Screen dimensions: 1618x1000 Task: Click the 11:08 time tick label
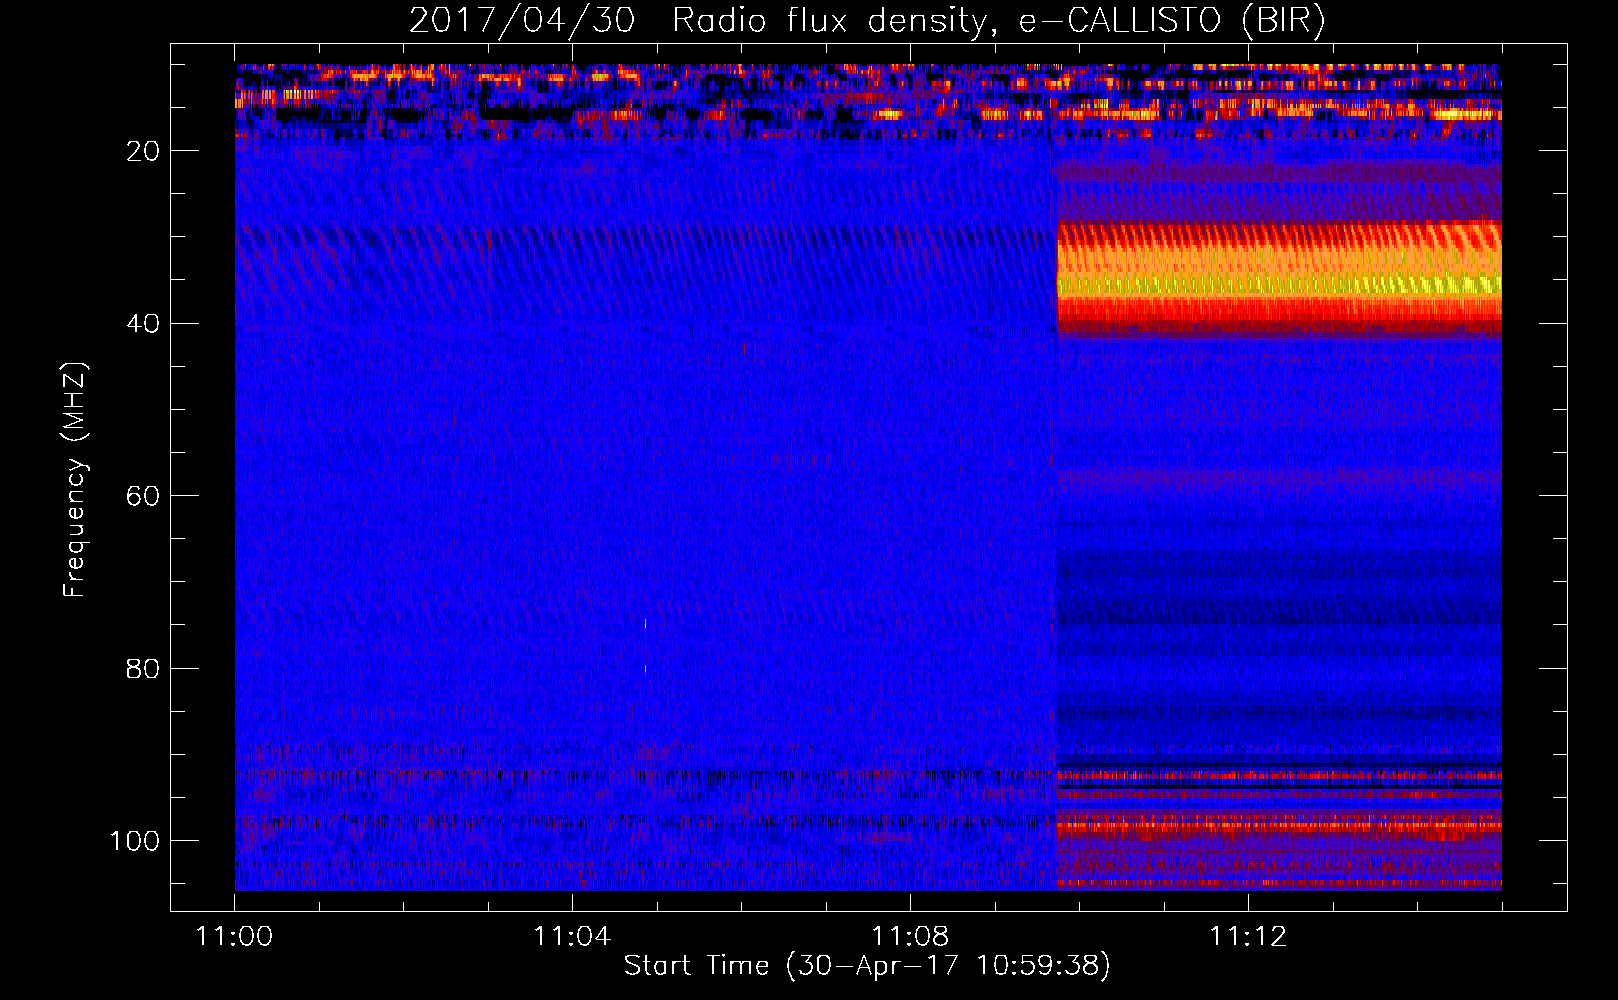910,936
